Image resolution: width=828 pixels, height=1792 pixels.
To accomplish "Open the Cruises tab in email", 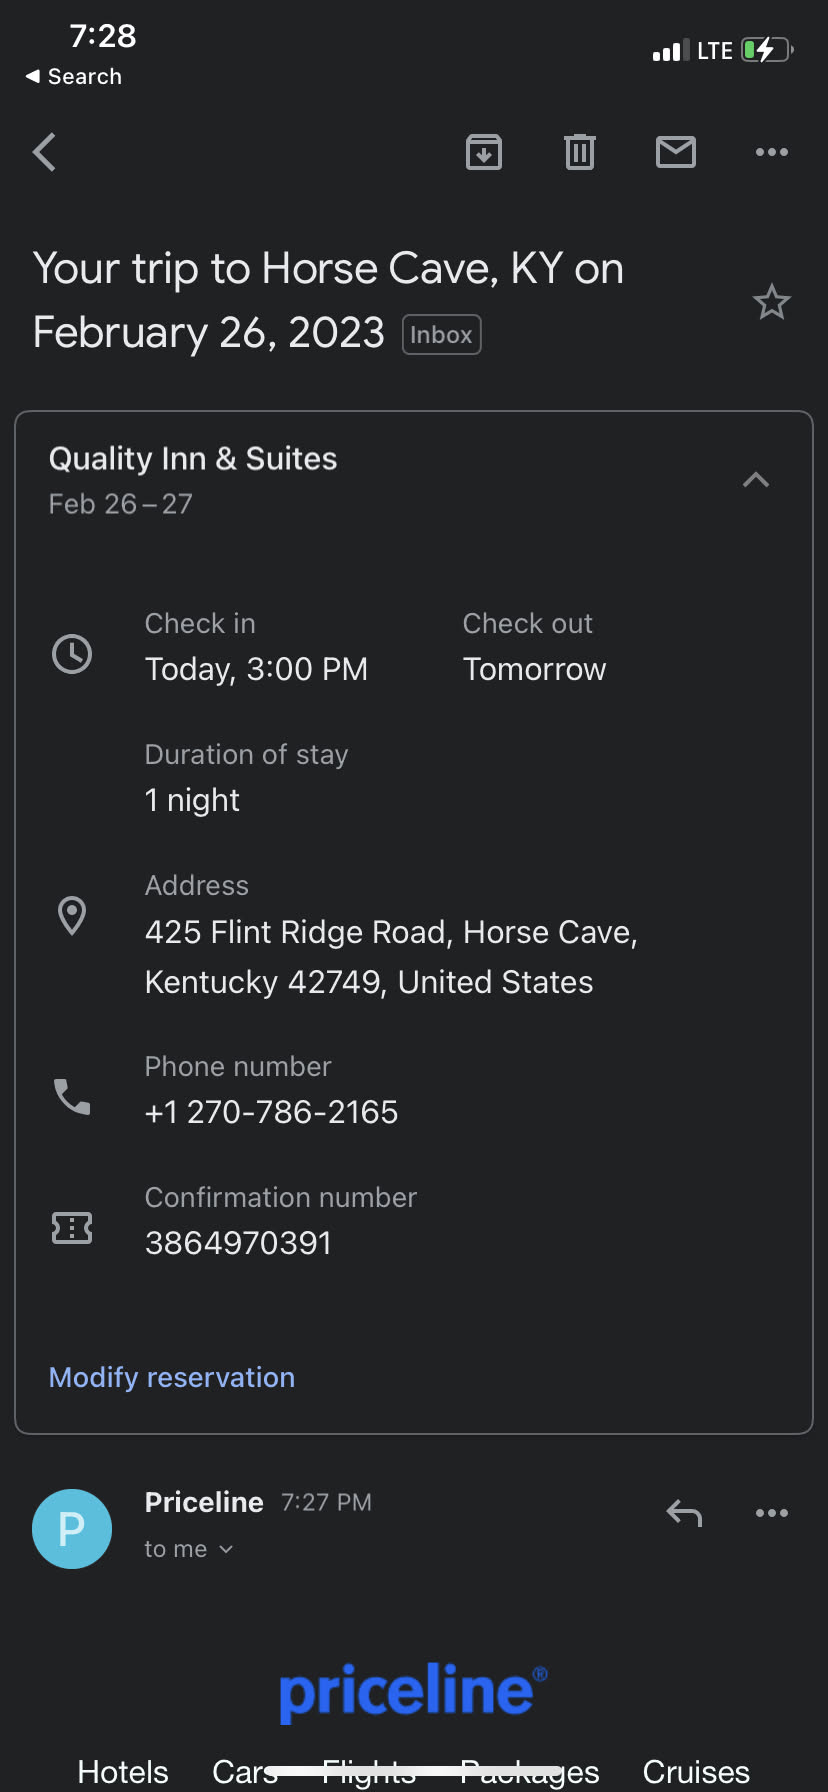I will pyautogui.click(x=696, y=1772).
